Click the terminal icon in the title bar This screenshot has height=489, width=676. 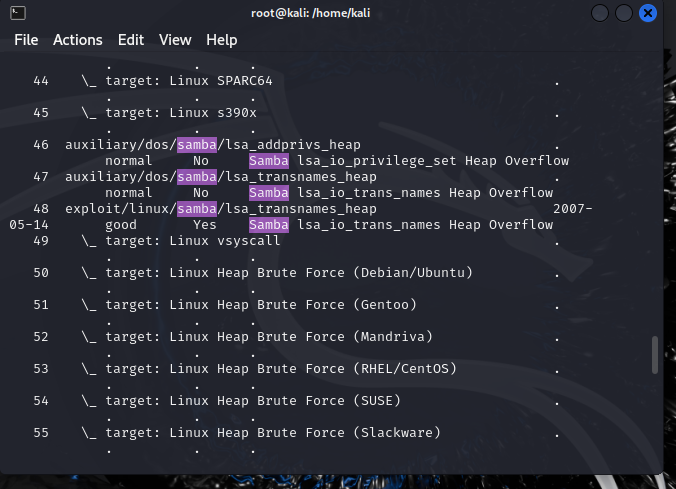20,13
